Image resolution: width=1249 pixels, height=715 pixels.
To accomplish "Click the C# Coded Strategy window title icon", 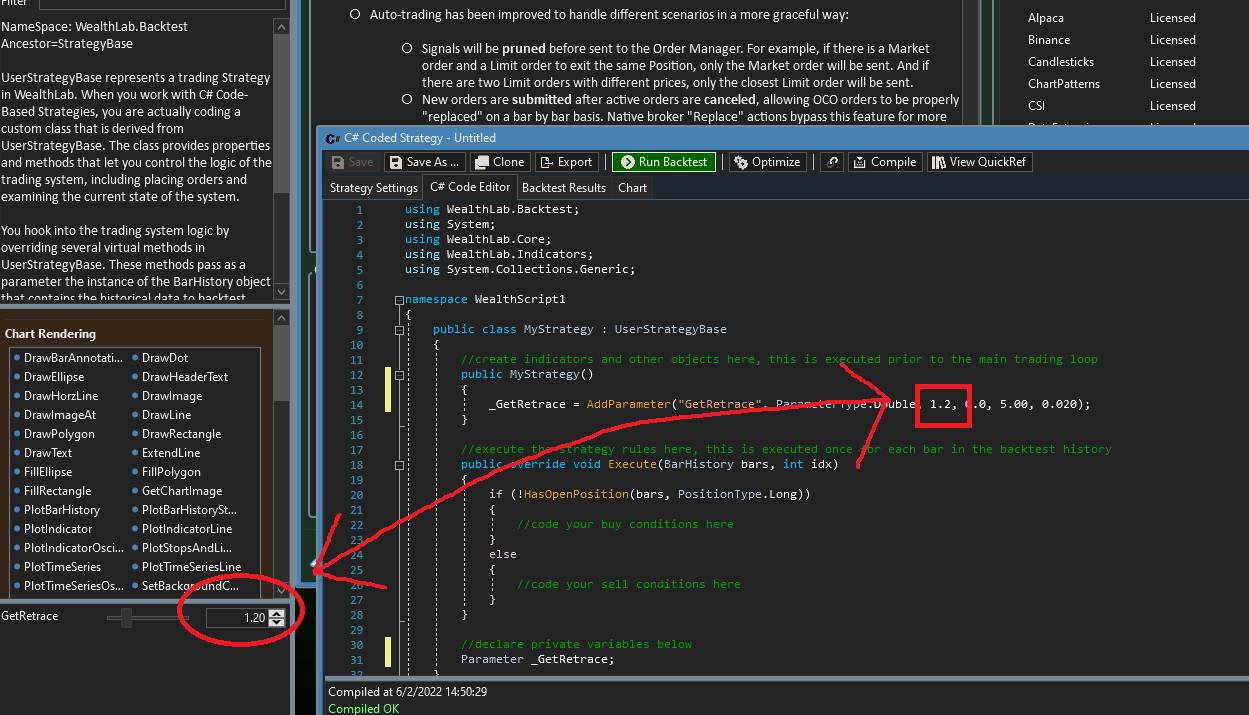I will tap(333, 138).
